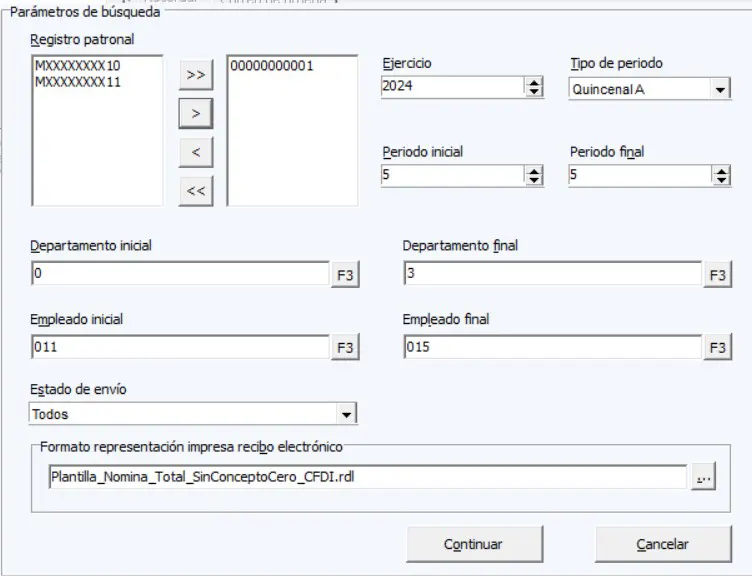Open the Estado de envío dropdown
Image resolution: width=752 pixels, height=577 pixels.
(347, 413)
